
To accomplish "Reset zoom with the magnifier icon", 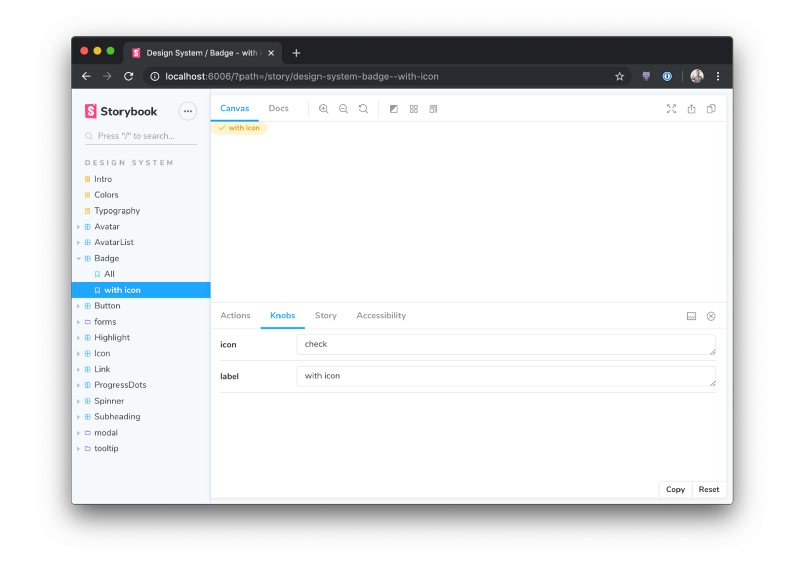I will 363,109.
